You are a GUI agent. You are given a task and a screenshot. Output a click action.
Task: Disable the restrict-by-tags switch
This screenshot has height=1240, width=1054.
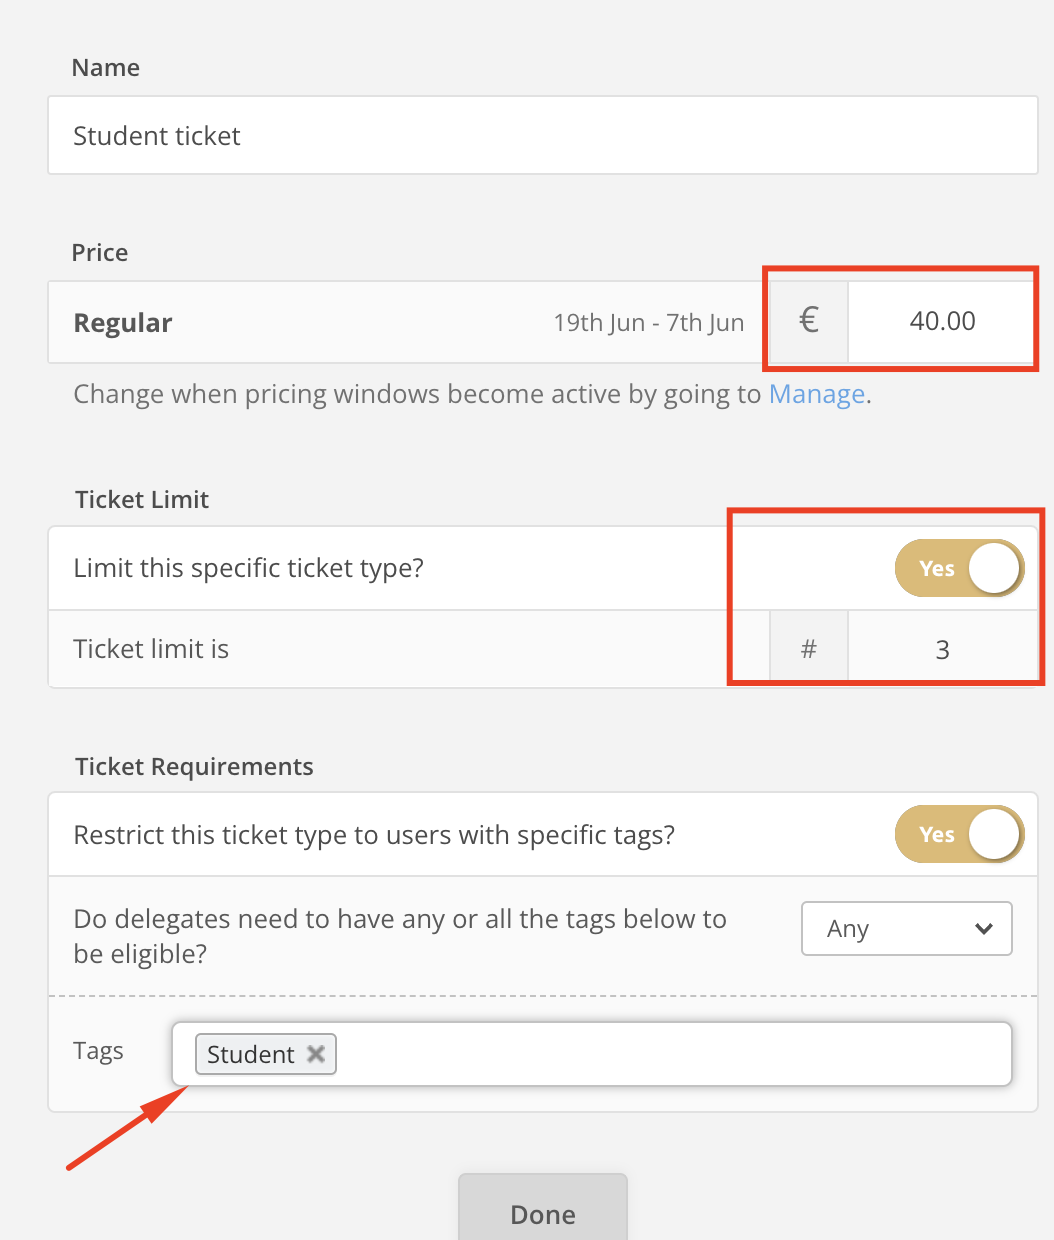(960, 834)
